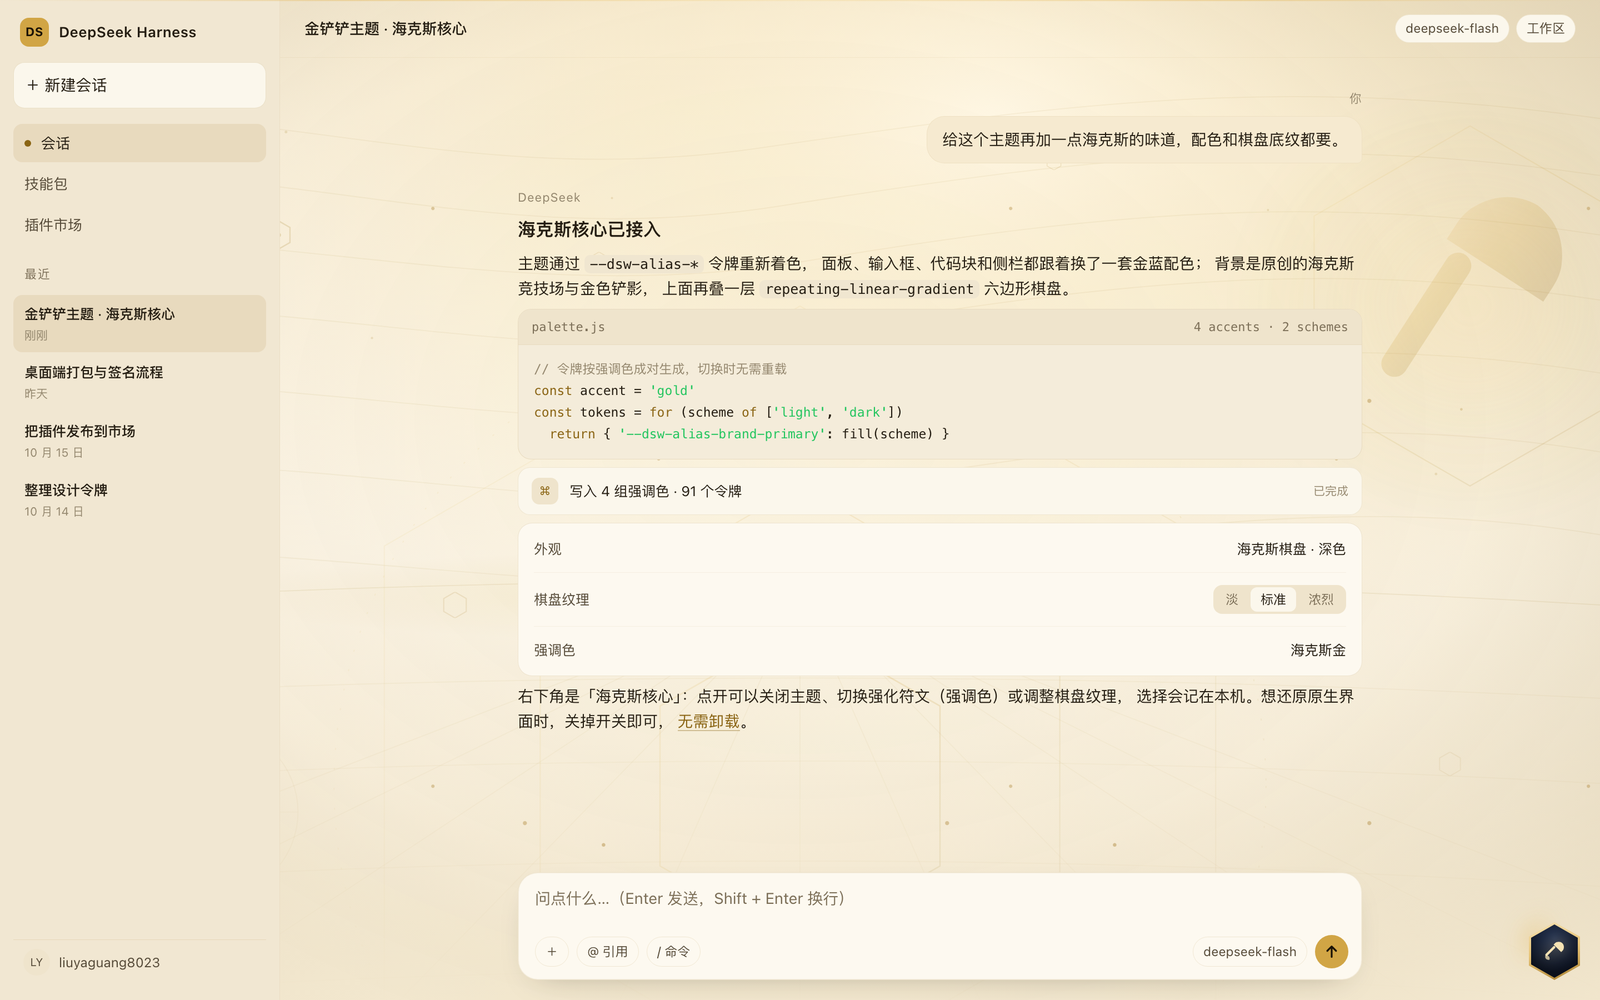Click the 已完成 status label
Screen dimensions: 1600x1000
(1330, 491)
